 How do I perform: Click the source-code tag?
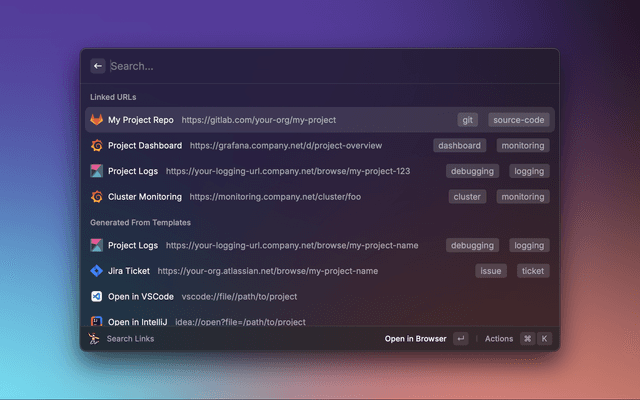click(519, 120)
